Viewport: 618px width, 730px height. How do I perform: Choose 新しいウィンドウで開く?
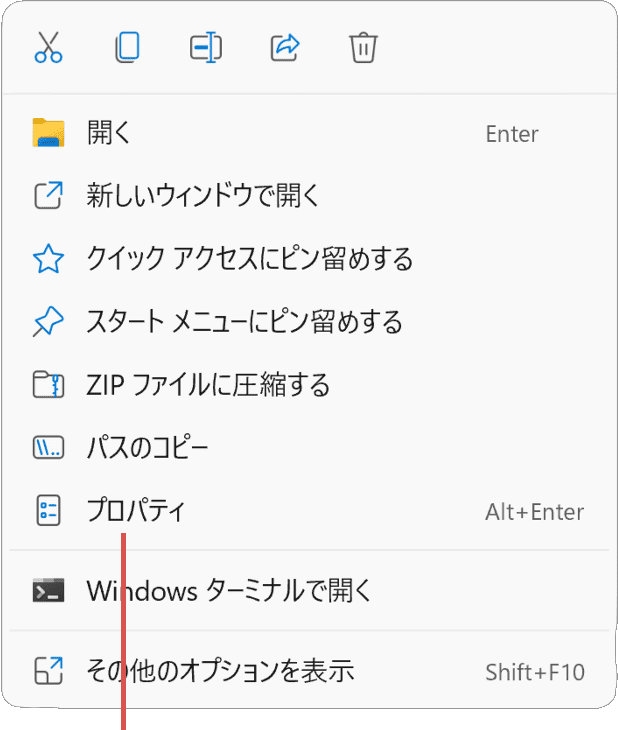point(309,196)
